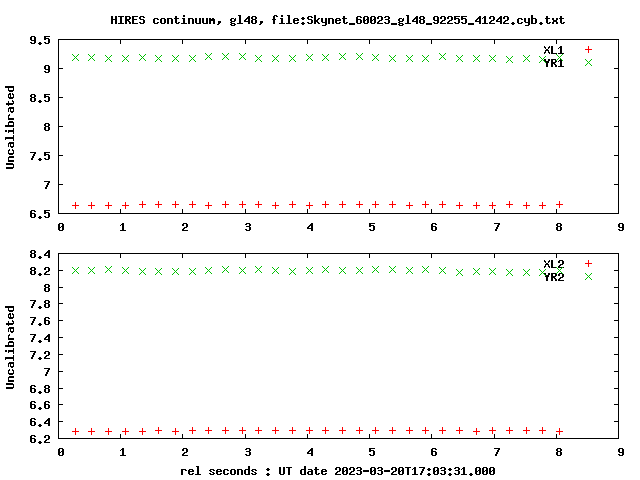Click the 7.5 tick label on top plot
Screen dimensions: 640x480
pos(40,156)
